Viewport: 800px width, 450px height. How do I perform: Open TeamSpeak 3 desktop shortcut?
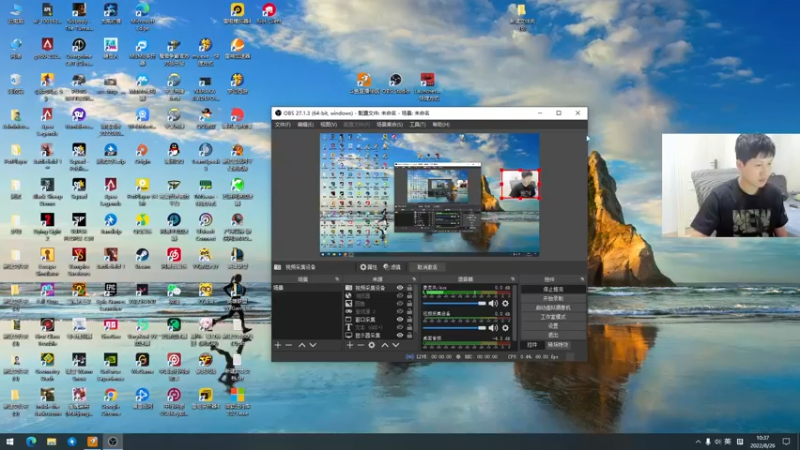[x=206, y=157]
